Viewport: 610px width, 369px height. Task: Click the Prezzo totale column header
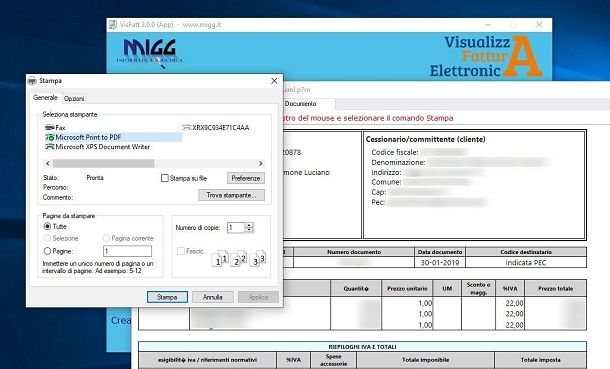(556, 289)
